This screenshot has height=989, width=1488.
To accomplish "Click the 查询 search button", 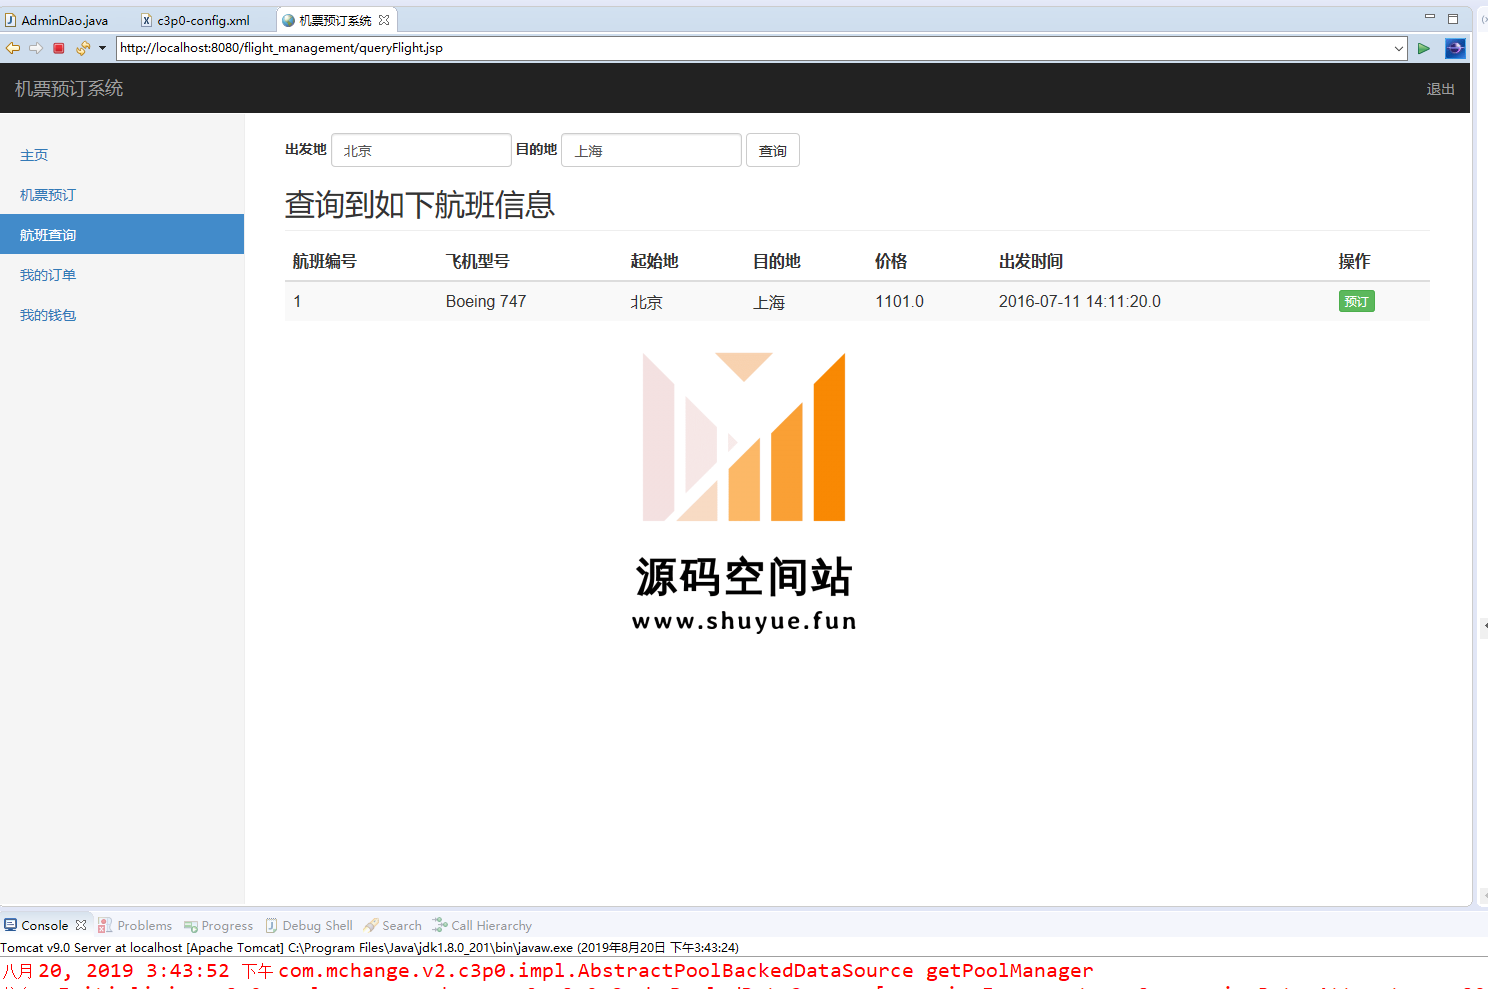I will click(x=772, y=150).
